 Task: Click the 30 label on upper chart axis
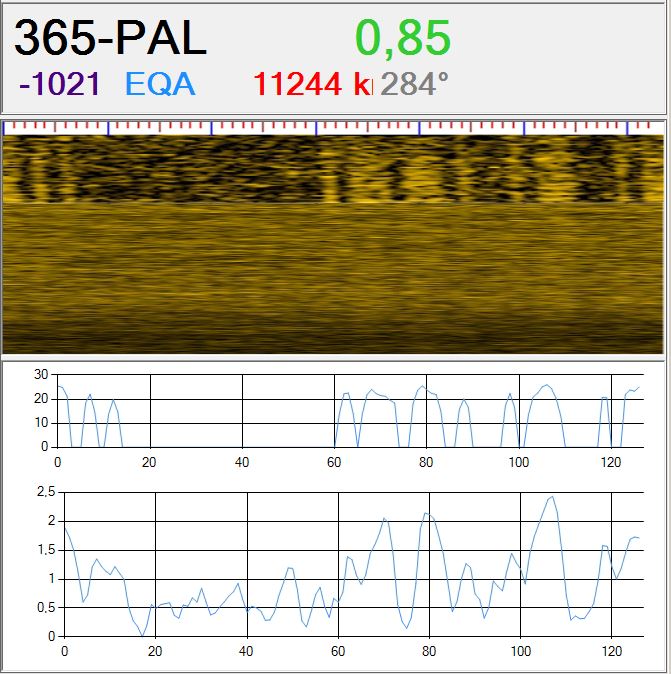coord(41,374)
